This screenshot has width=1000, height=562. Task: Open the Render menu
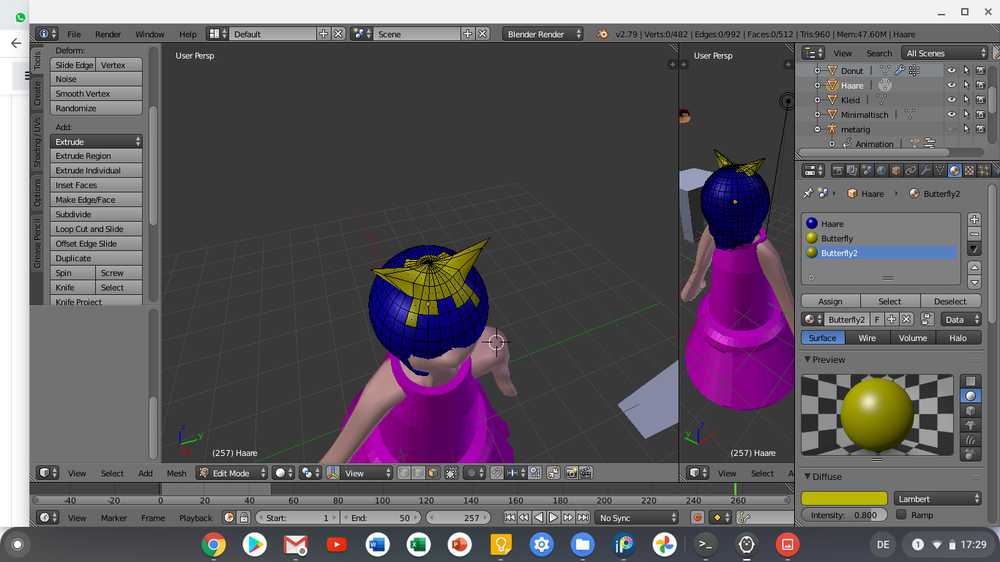coord(108,34)
